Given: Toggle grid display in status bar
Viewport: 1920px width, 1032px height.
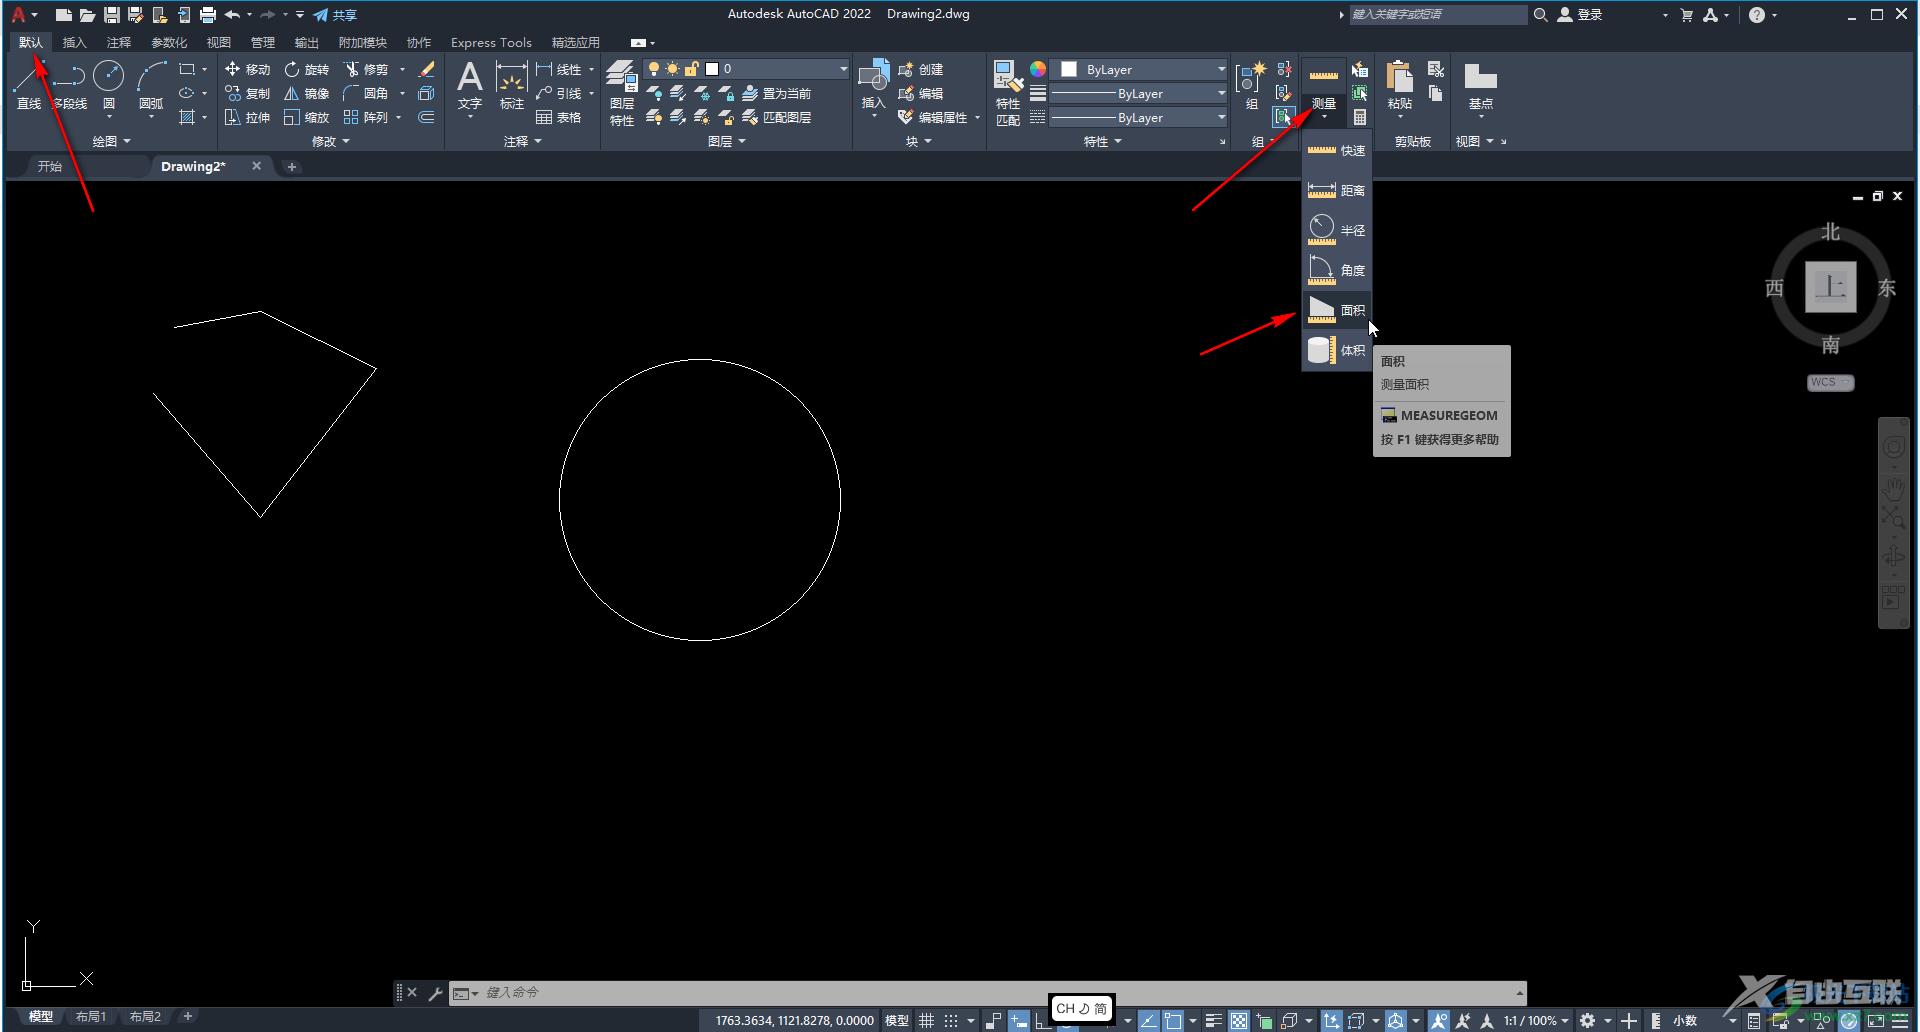Looking at the screenshot, I should [927, 1021].
